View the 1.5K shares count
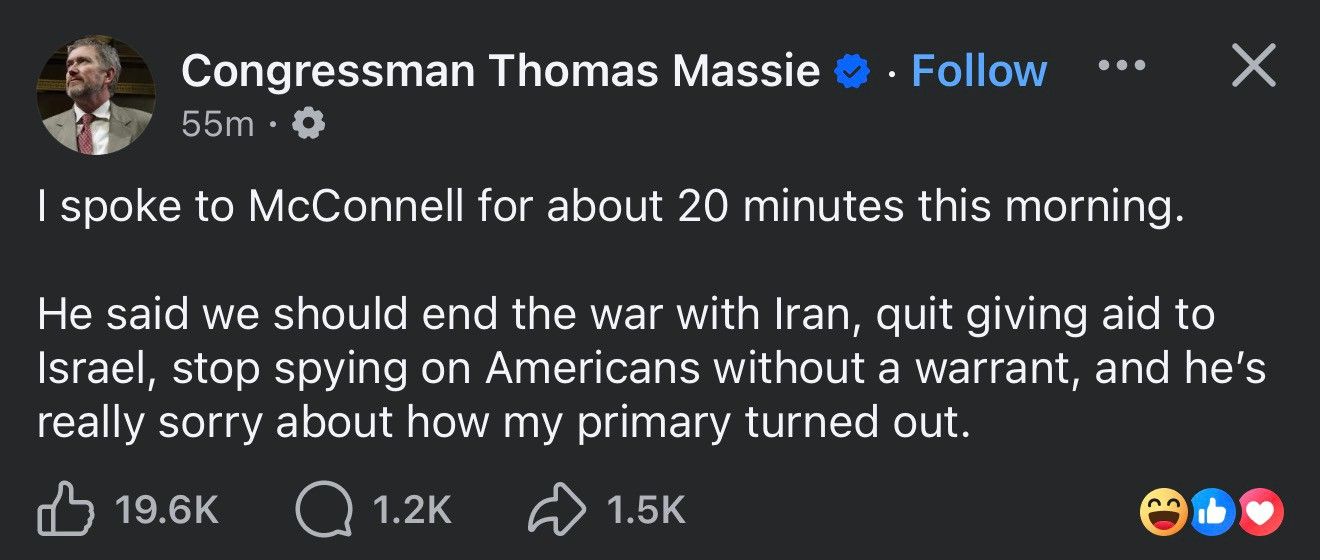 [x=646, y=511]
